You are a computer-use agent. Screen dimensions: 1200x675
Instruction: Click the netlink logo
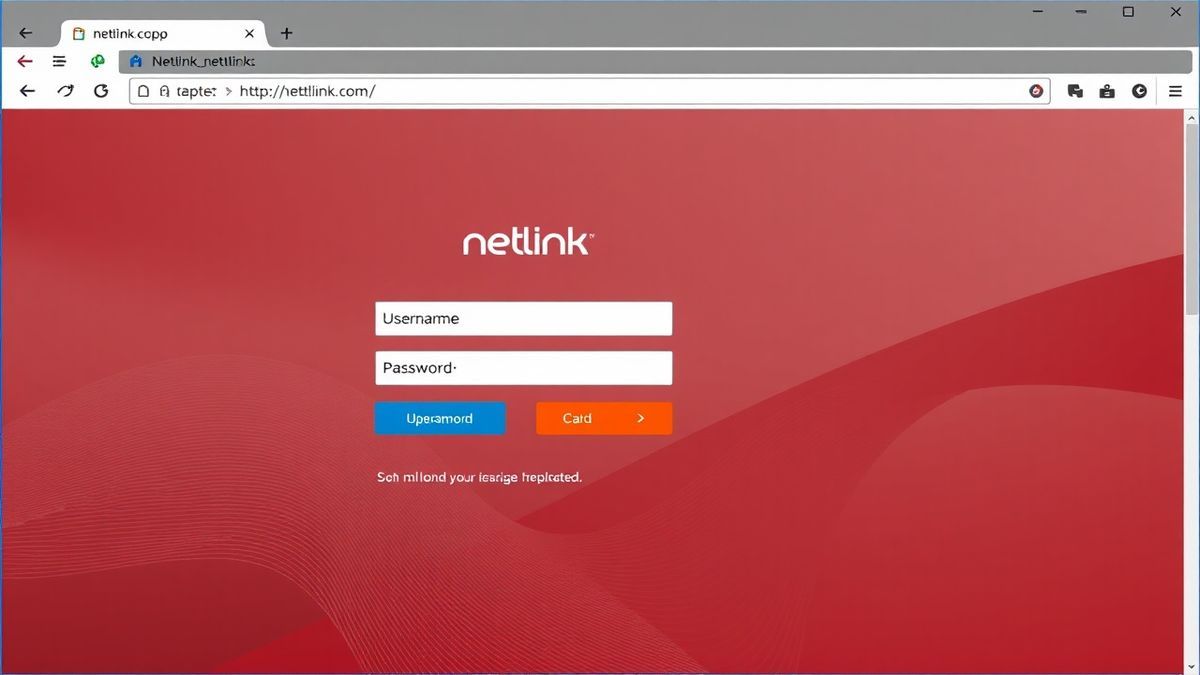(529, 242)
